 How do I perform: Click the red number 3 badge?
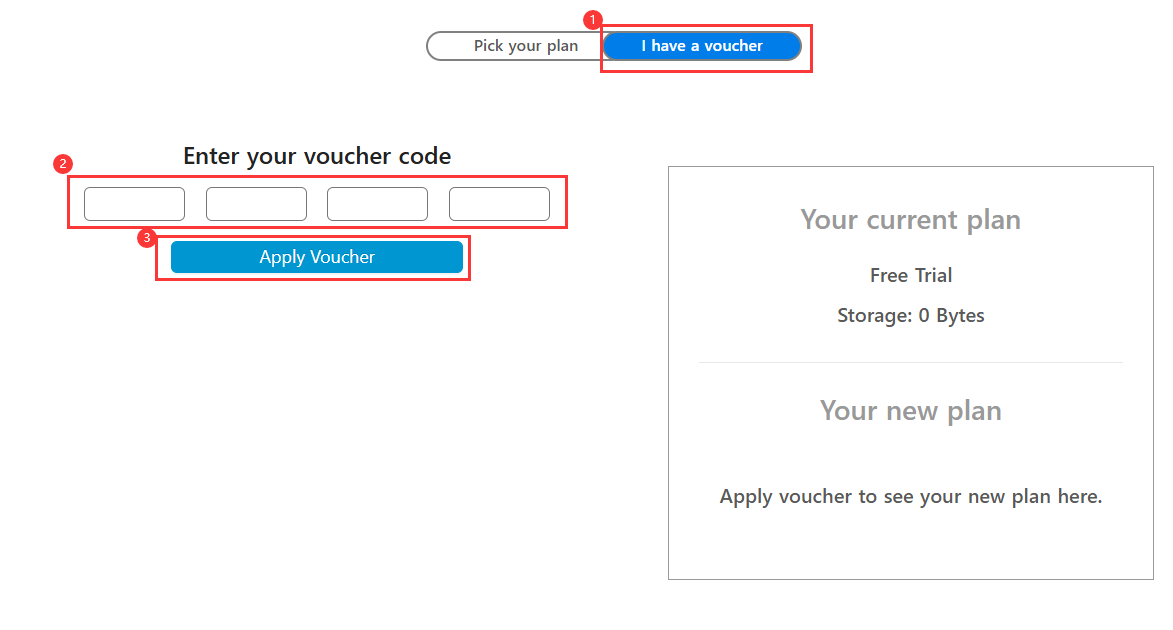tap(147, 238)
